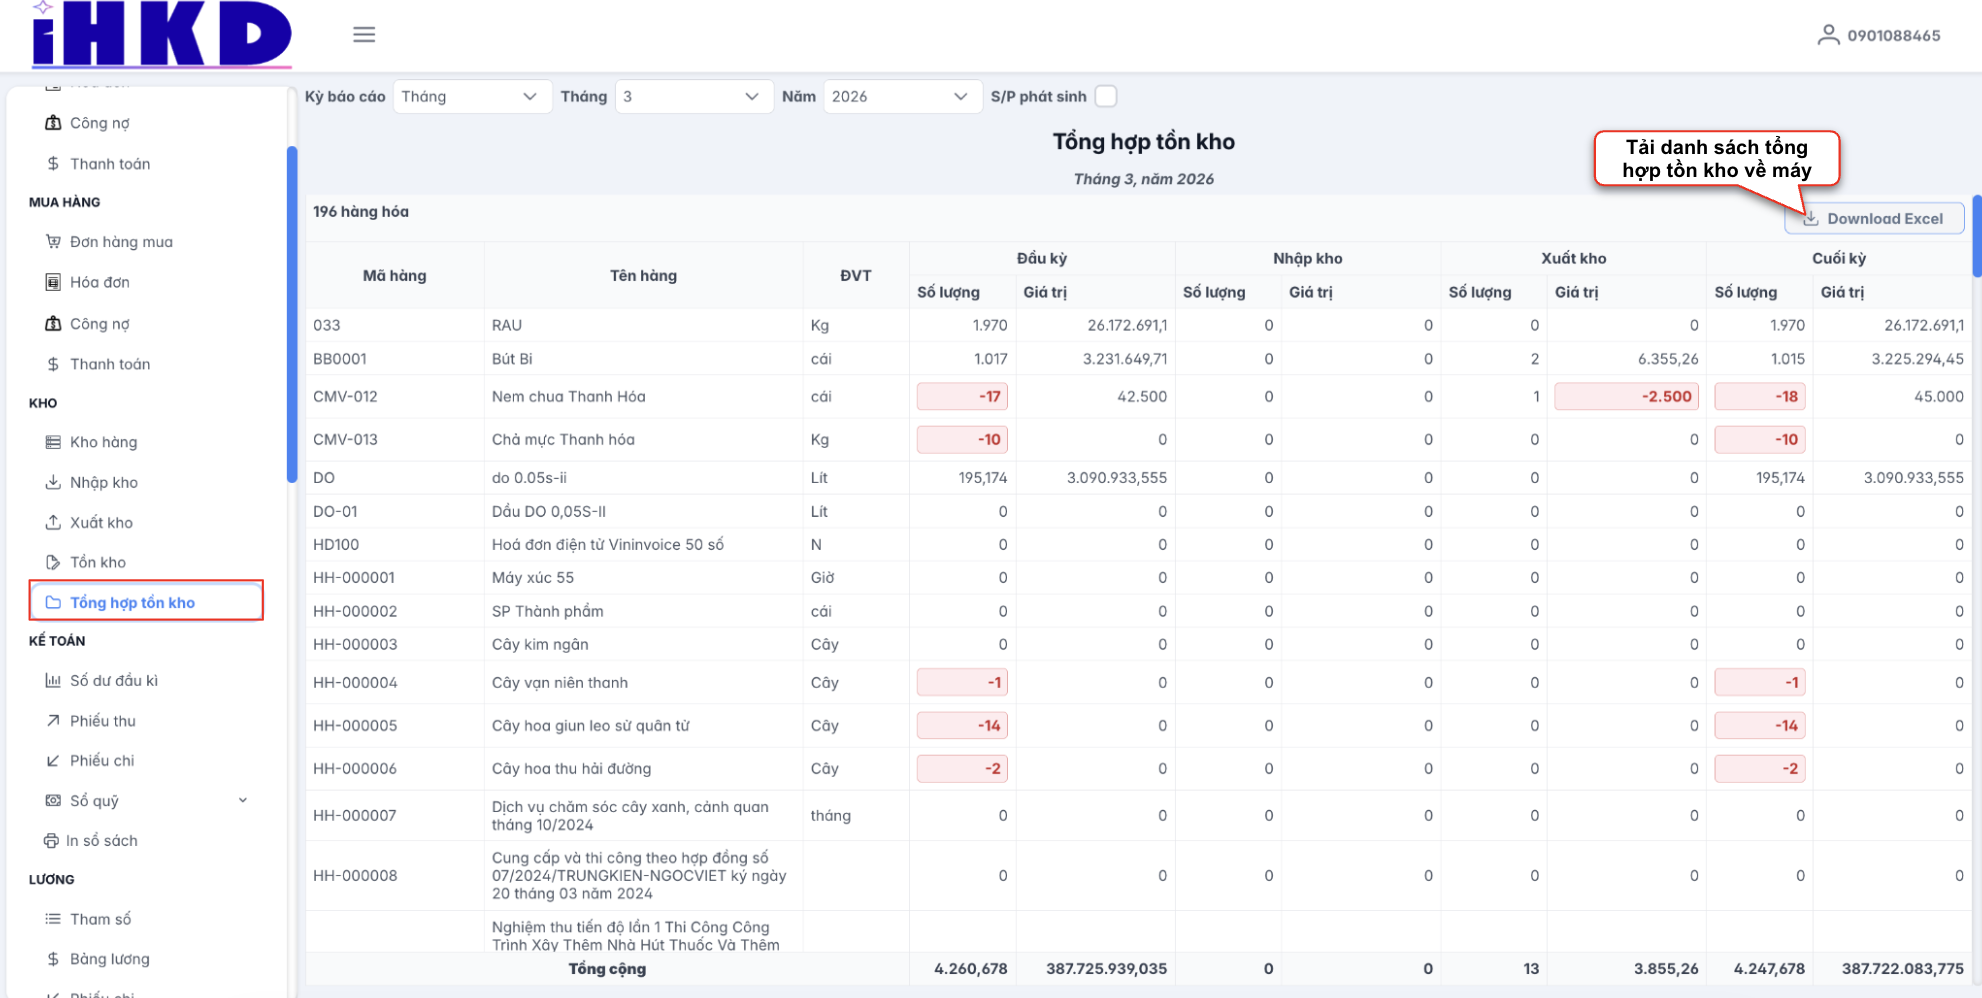Click the In sổ sách printer icon
The height and width of the screenshot is (998, 1982).
(x=51, y=841)
